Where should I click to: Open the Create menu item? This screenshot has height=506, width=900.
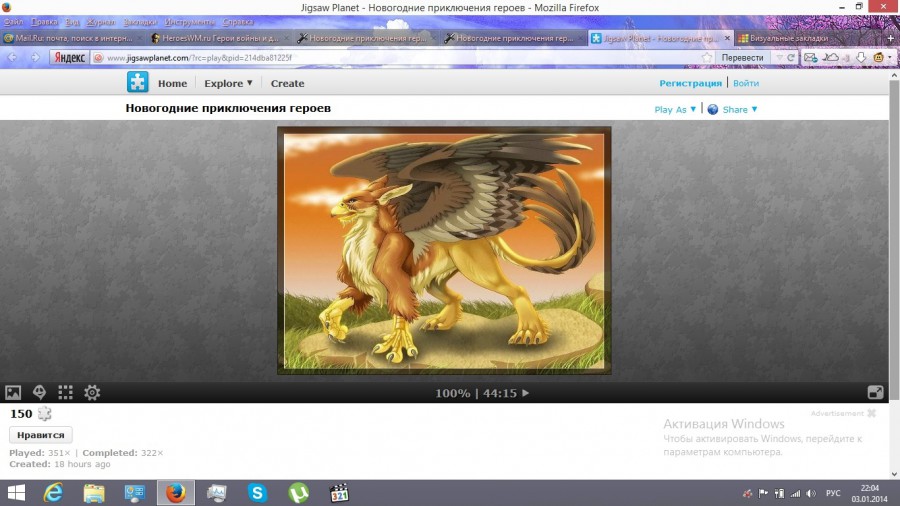(287, 84)
